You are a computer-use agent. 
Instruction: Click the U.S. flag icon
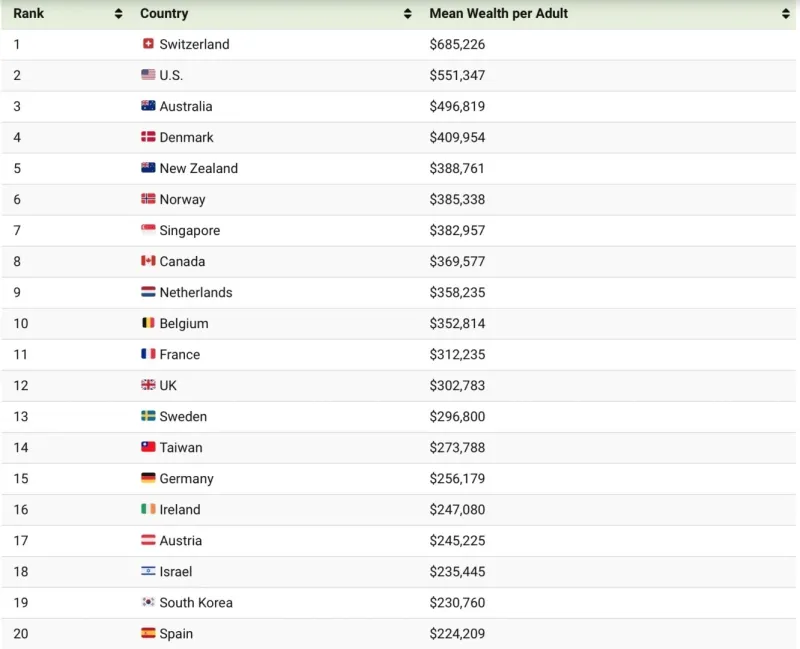[148, 74]
